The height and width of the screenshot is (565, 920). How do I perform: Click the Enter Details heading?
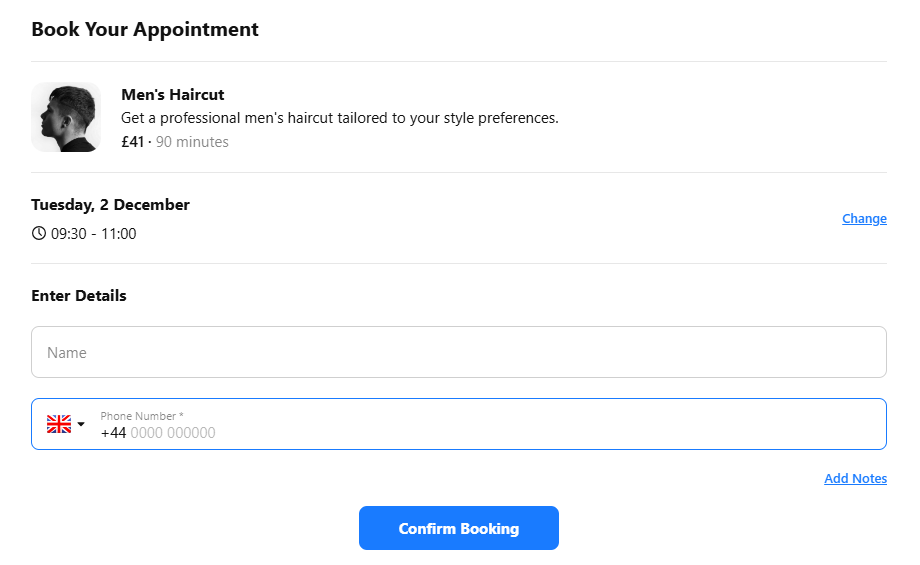click(x=79, y=296)
